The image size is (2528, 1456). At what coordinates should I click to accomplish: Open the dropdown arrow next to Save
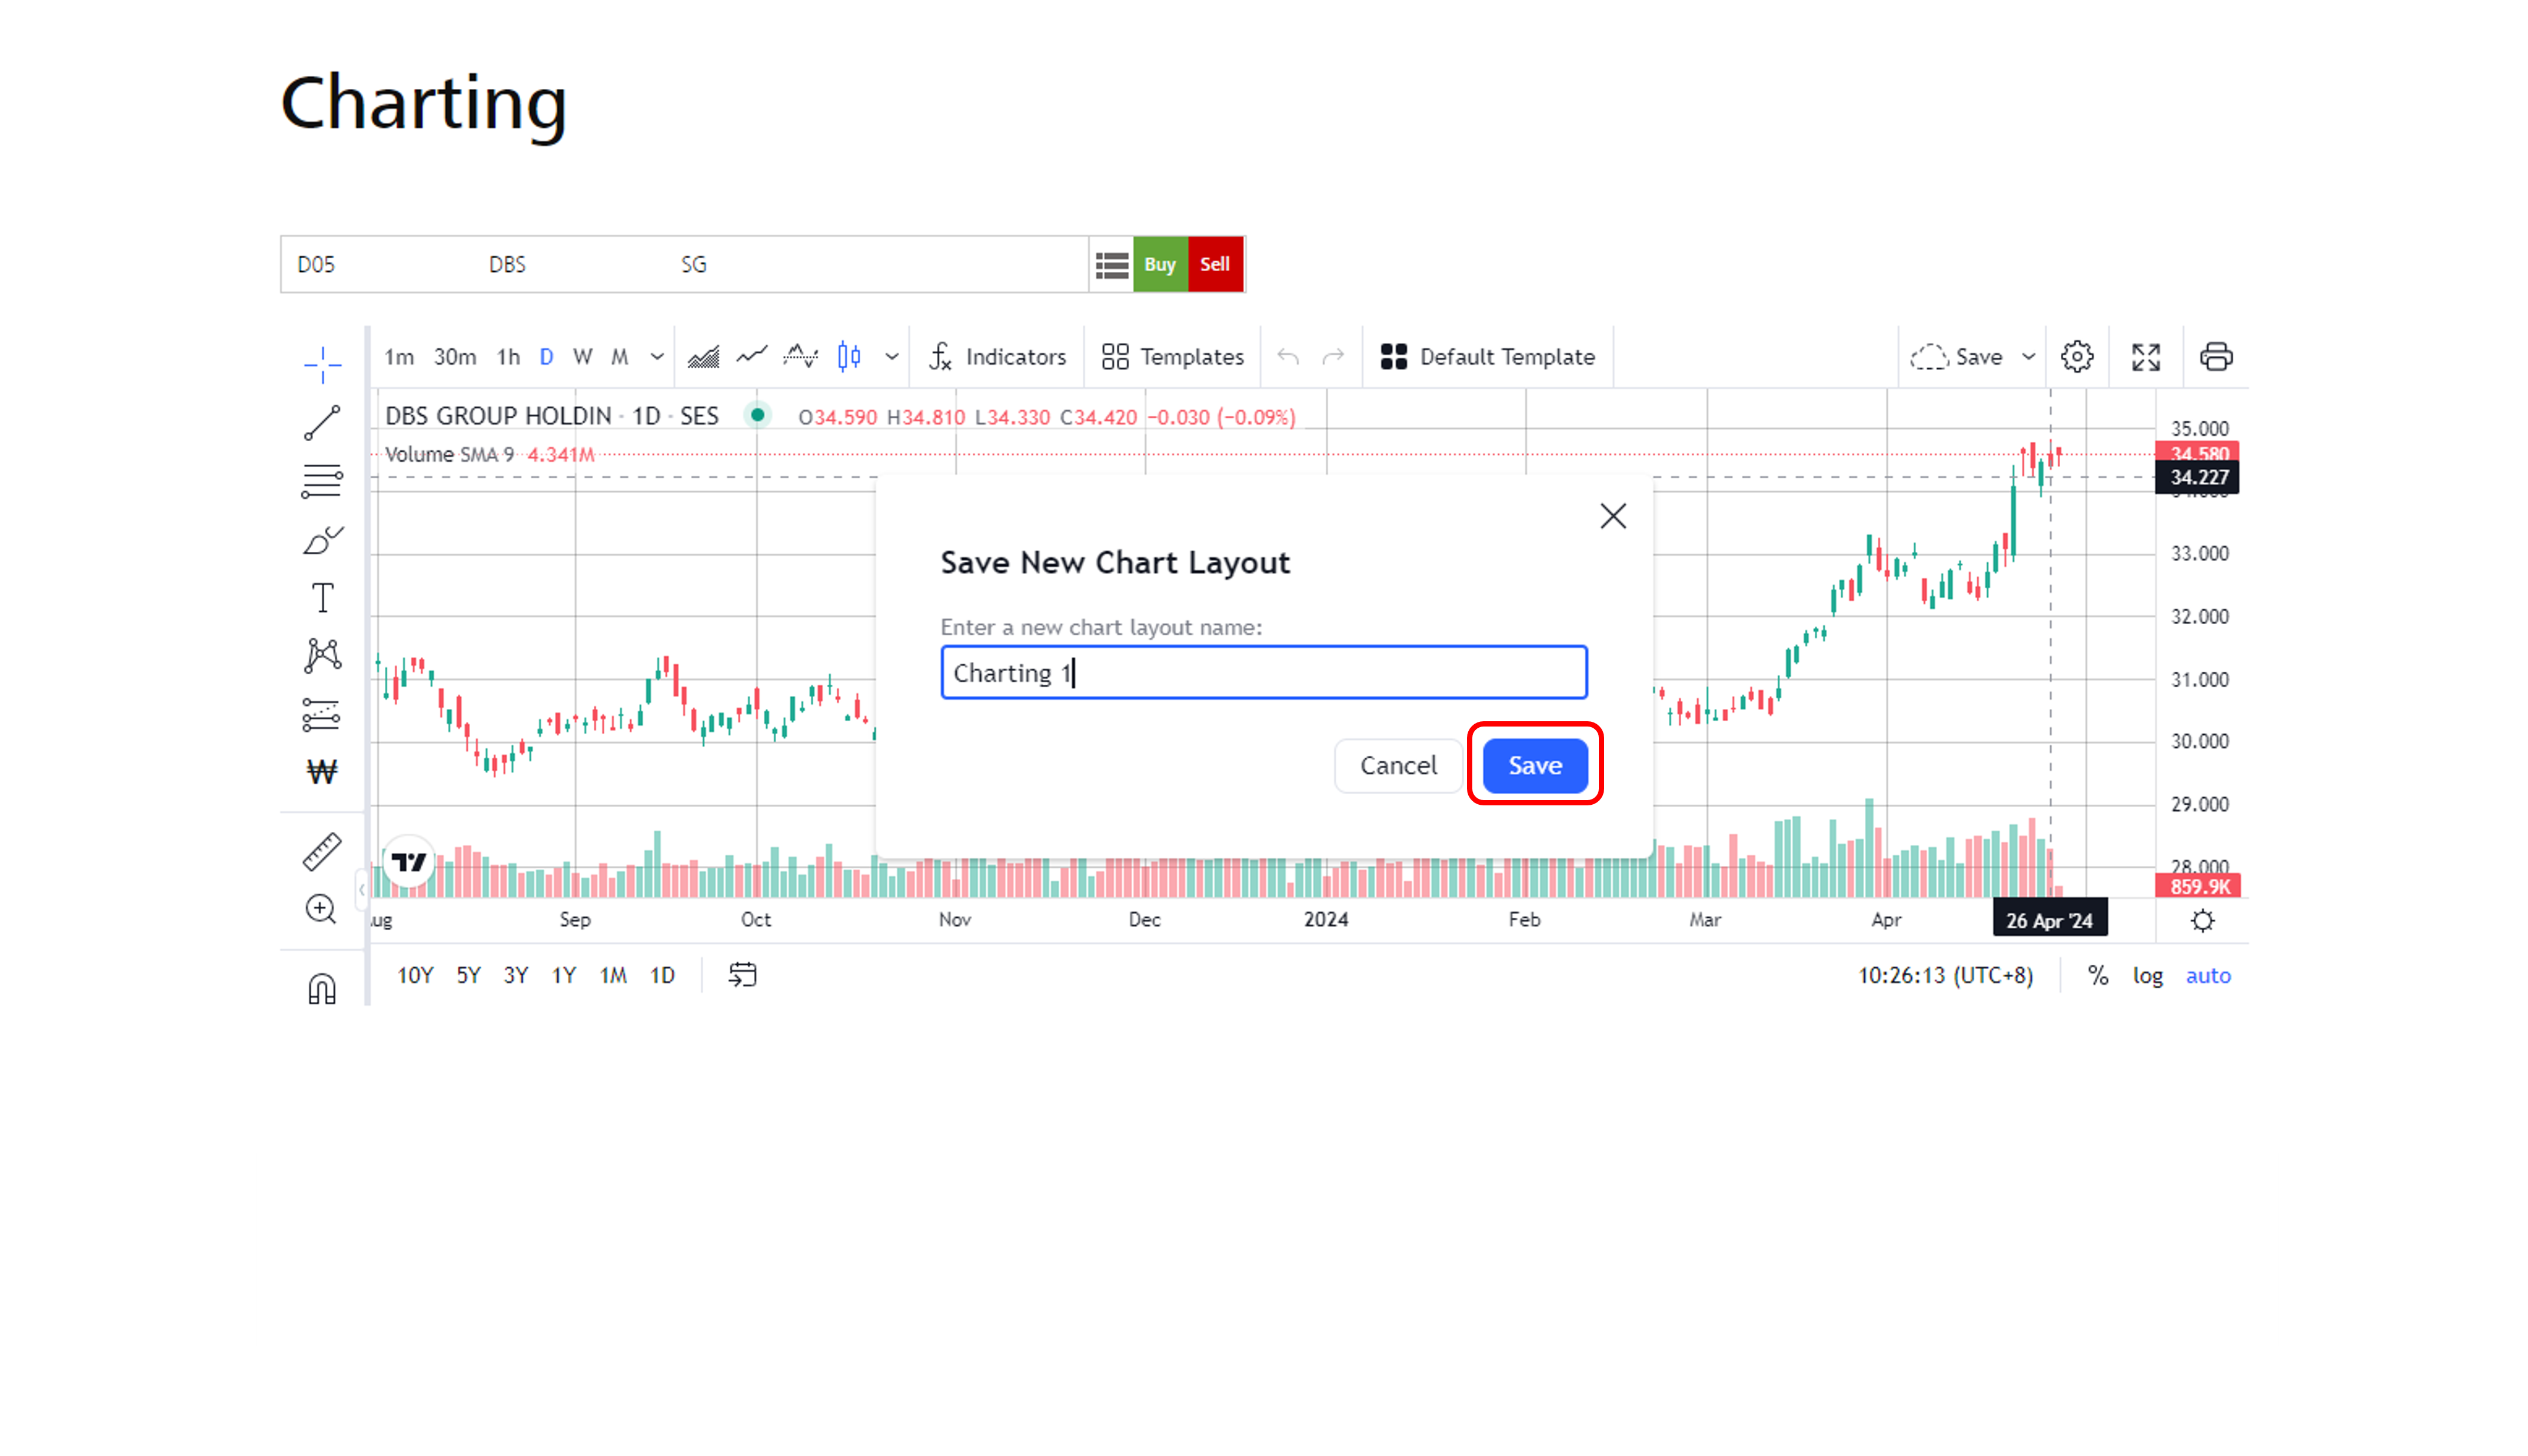pyautogui.click(x=2029, y=357)
